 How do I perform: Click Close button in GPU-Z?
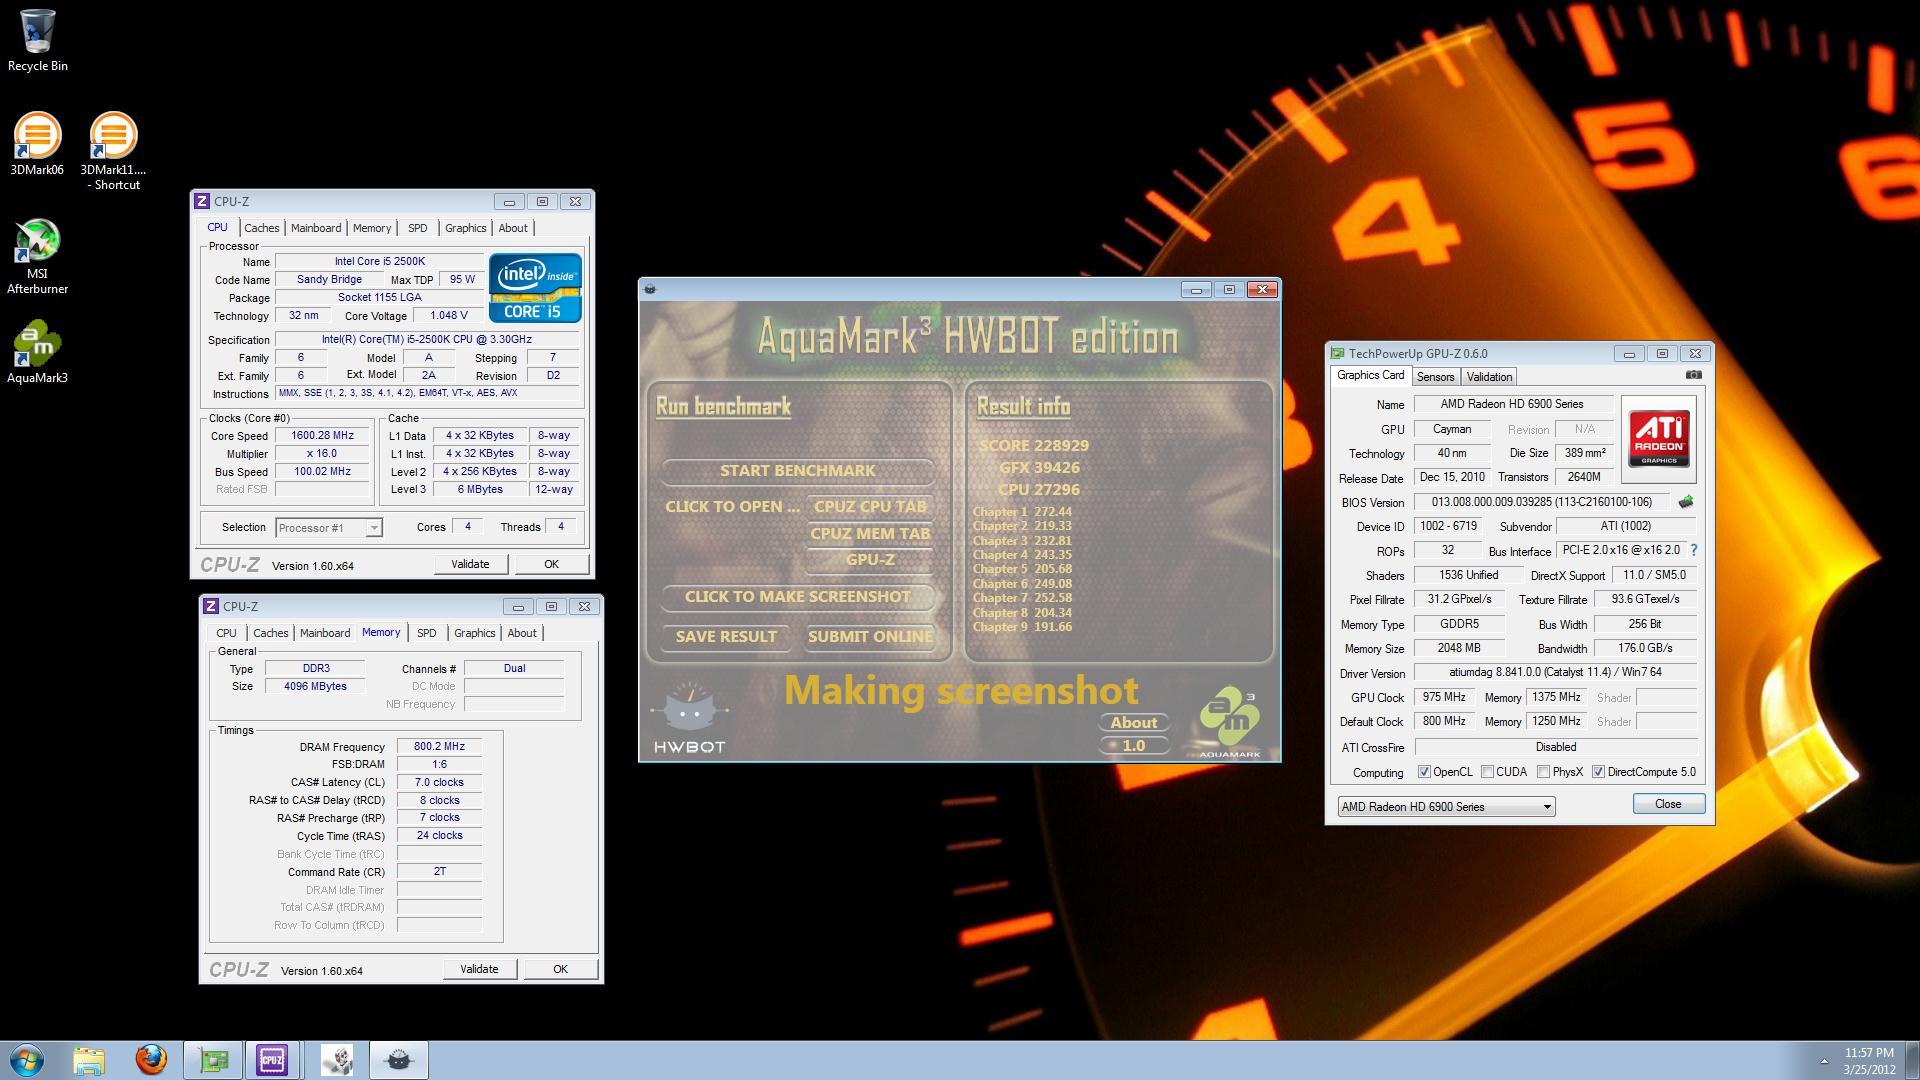click(x=1668, y=804)
